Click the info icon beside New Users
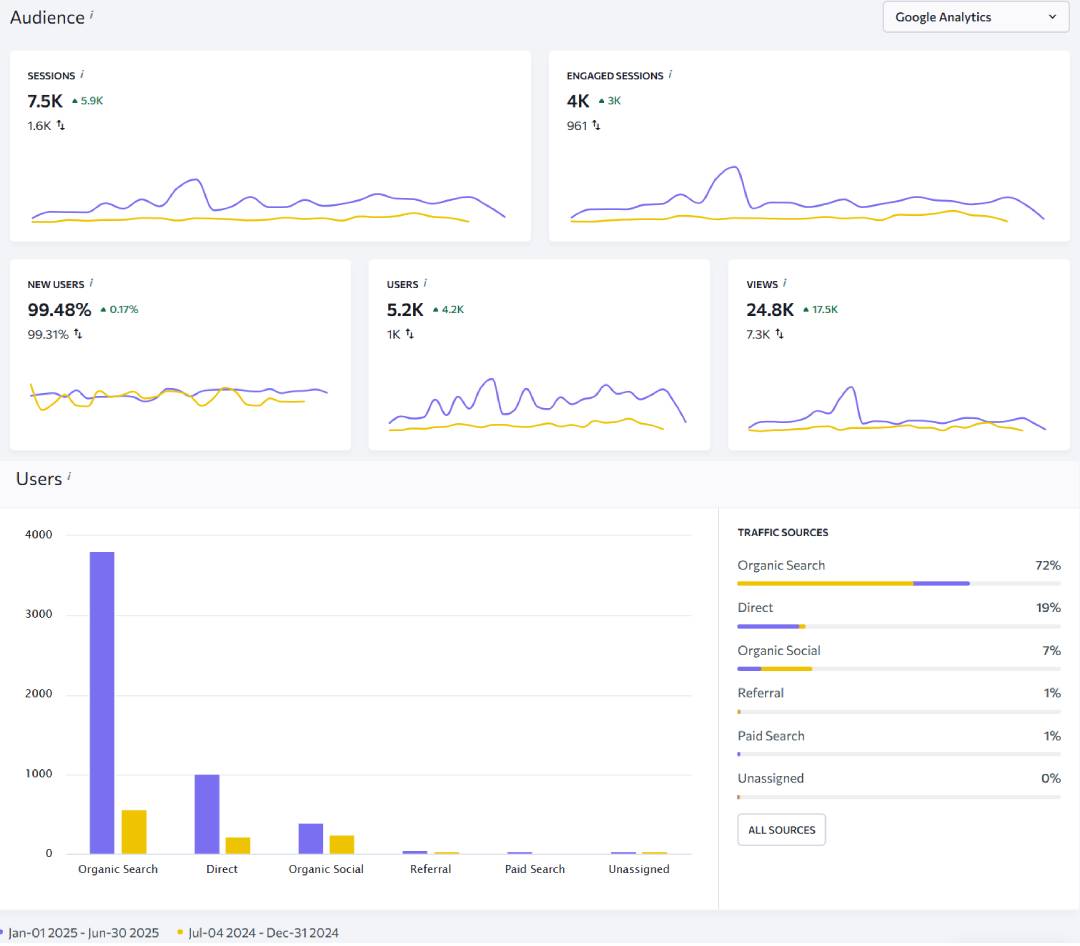Image resolution: width=1080 pixels, height=946 pixels. (x=91, y=284)
